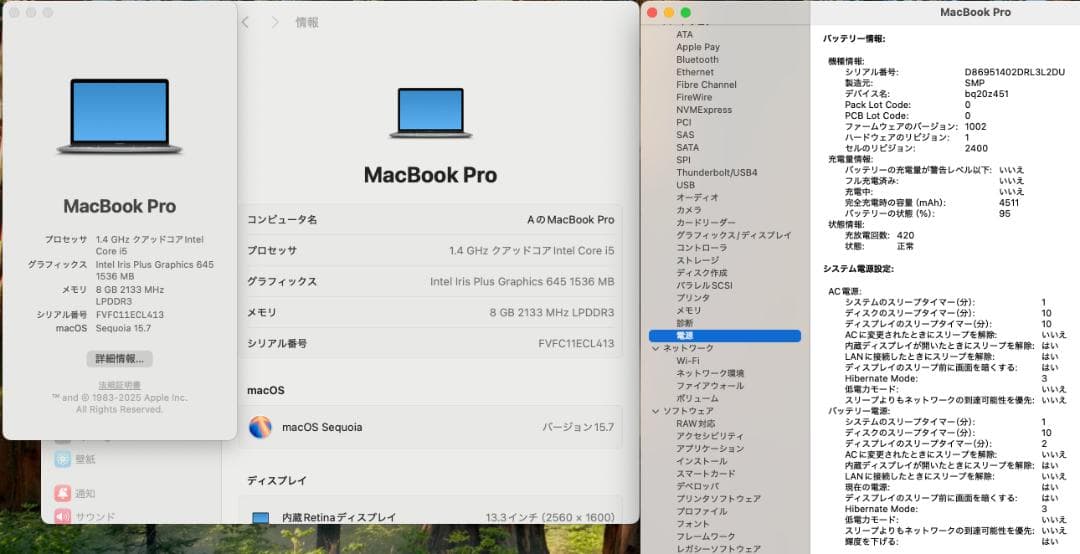Select インストール under ソフトウェア
This screenshot has height=554, width=1080.
click(701, 461)
